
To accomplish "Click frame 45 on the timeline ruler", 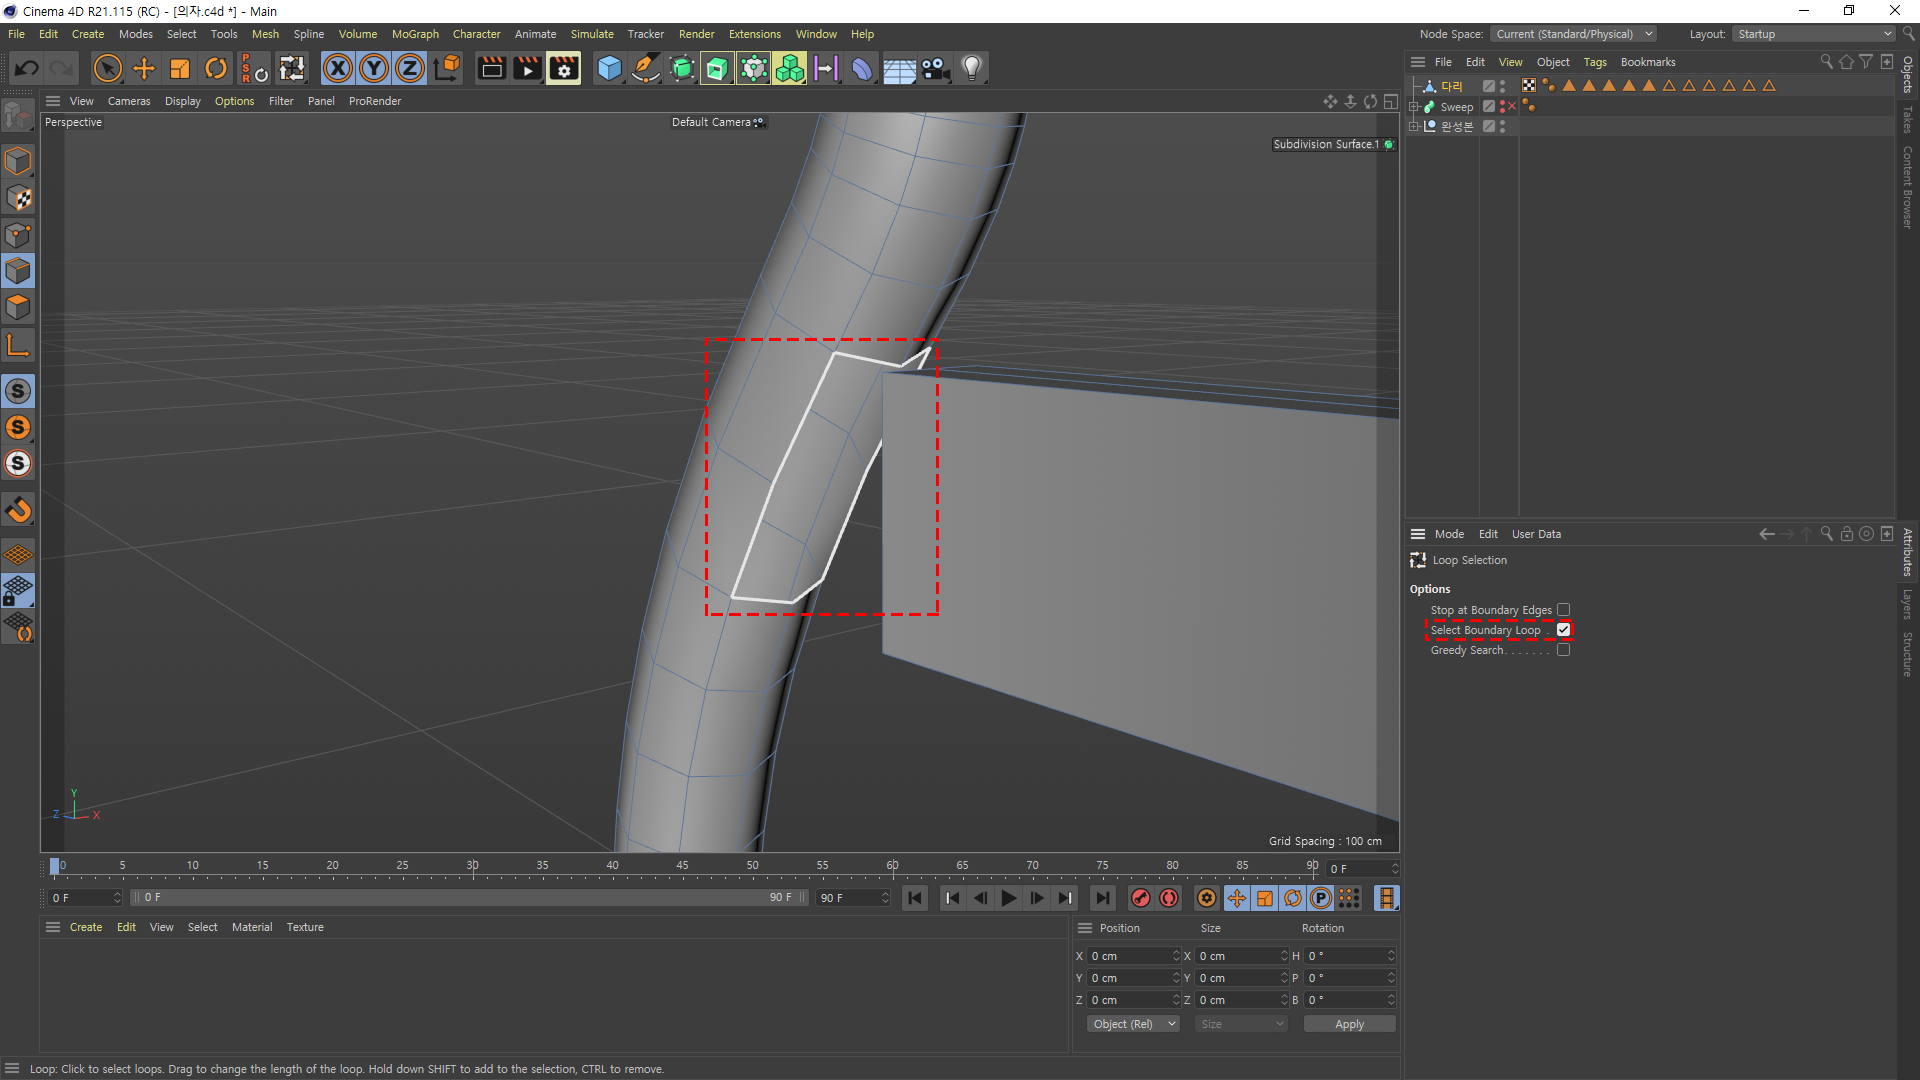I will coord(682,866).
